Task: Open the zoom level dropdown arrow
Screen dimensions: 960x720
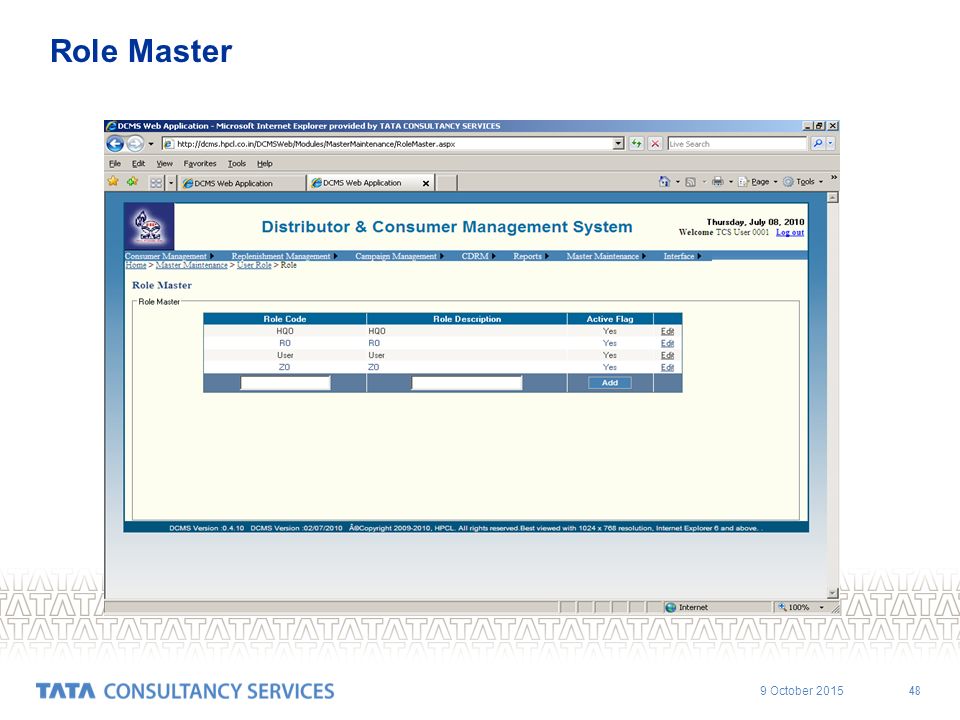Action: tap(822, 607)
